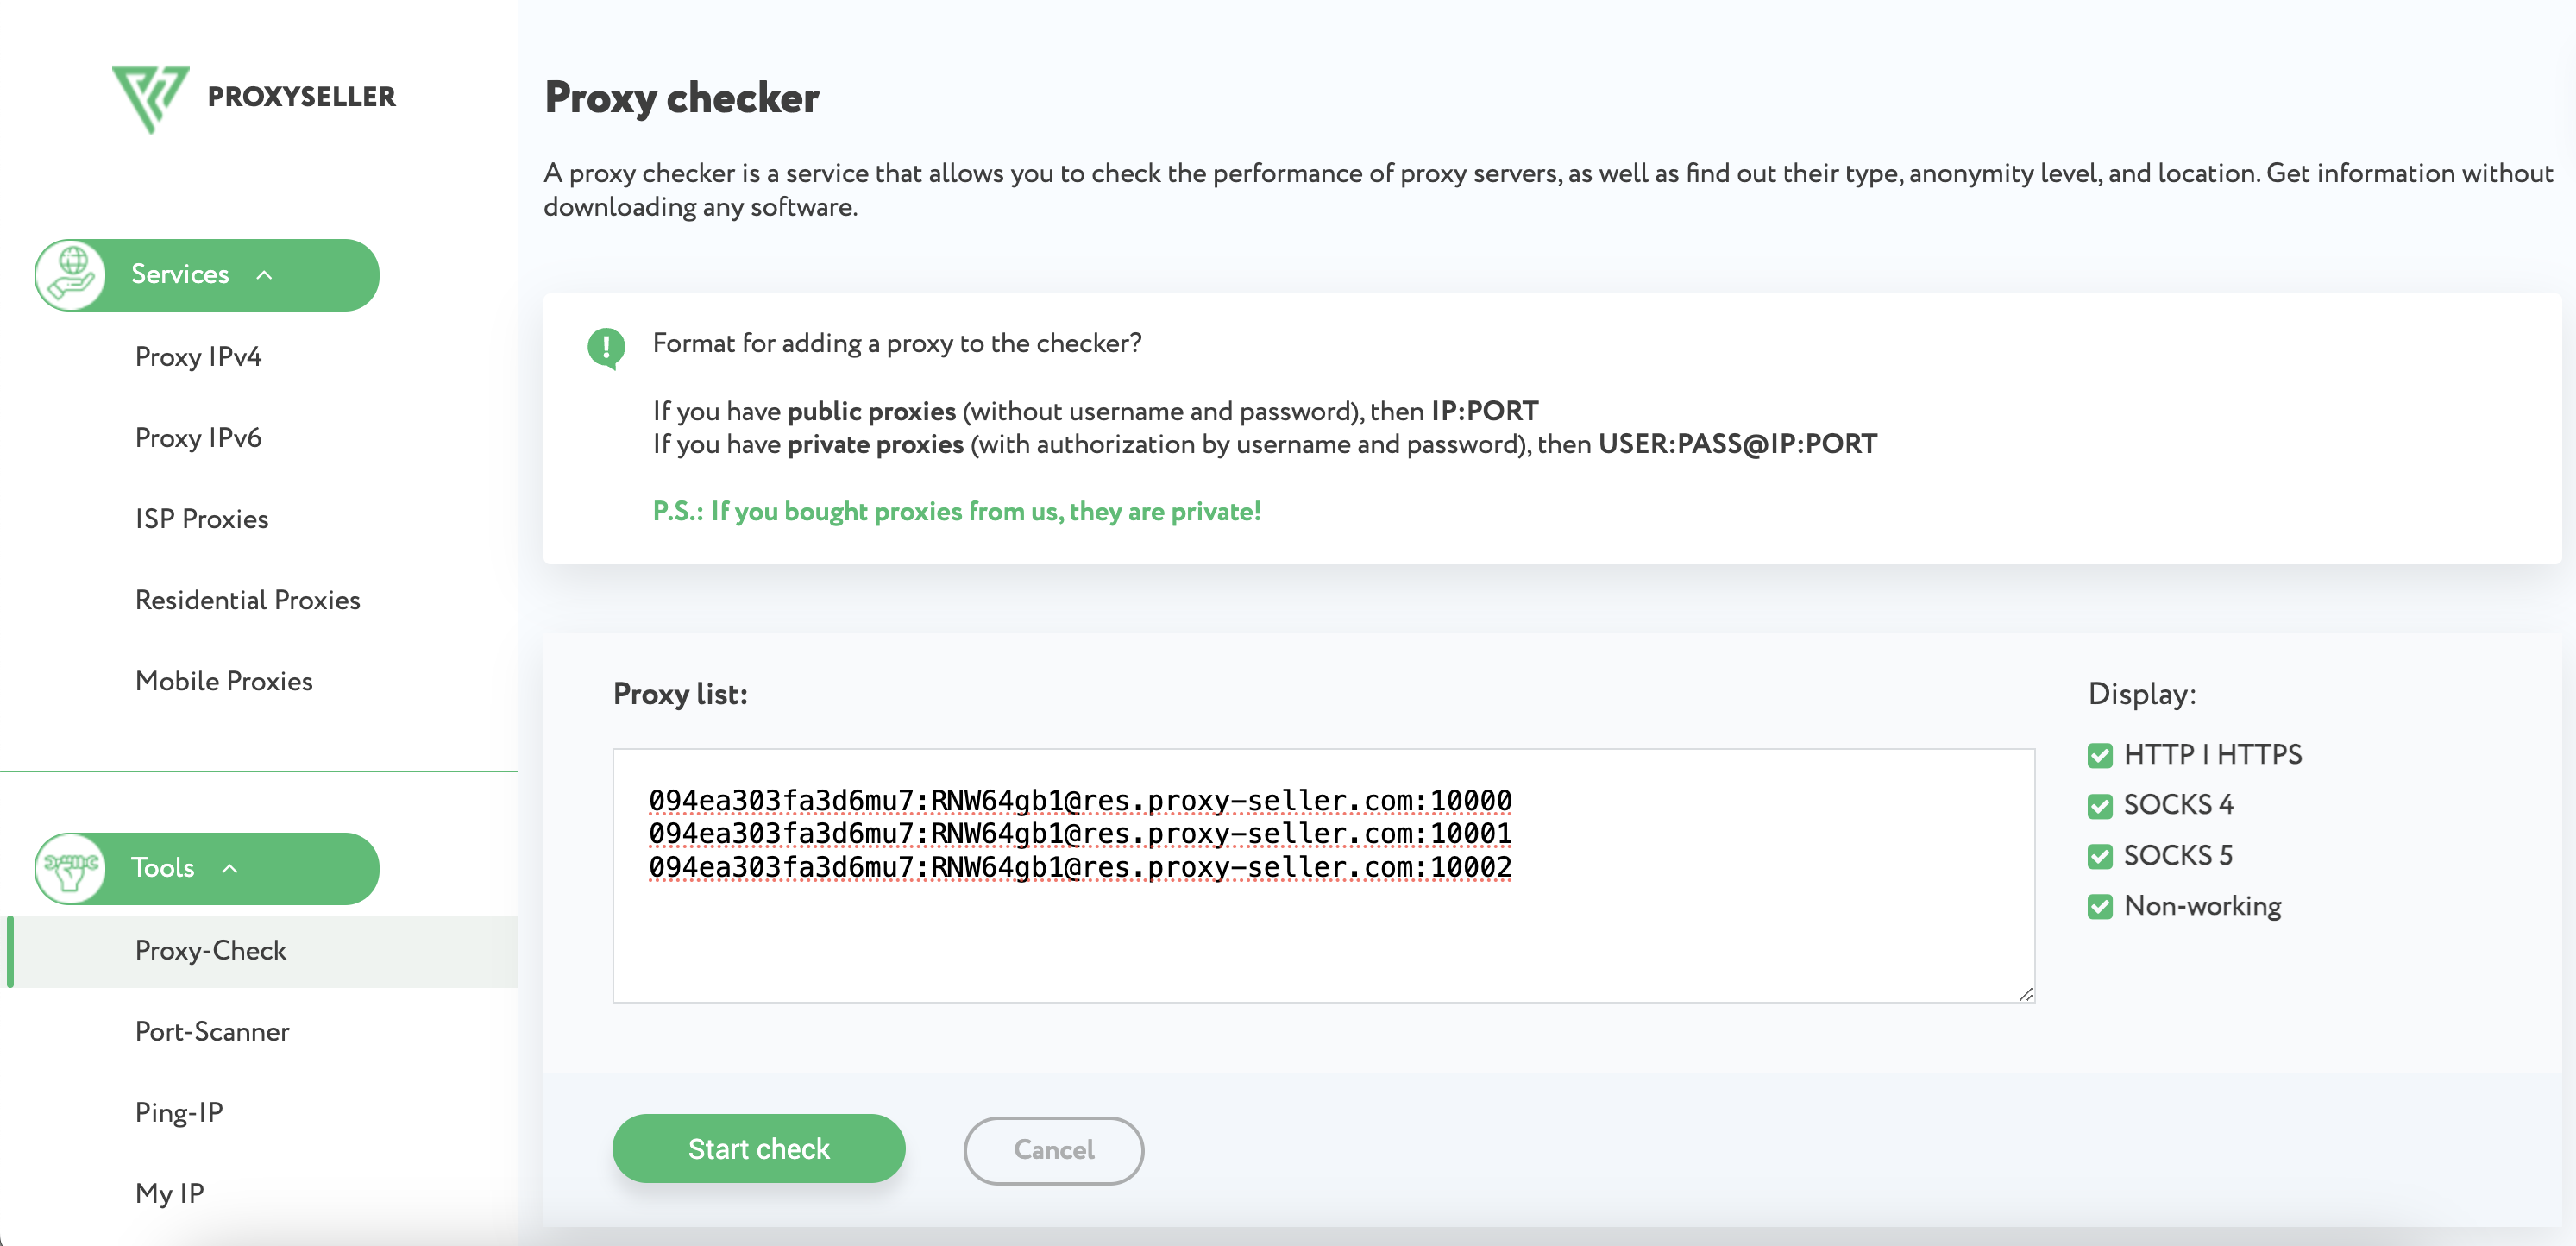Click the green exclamation info icon
Screen dimensions: 2576x1246
pyautogui.click(x=606, y=347)
